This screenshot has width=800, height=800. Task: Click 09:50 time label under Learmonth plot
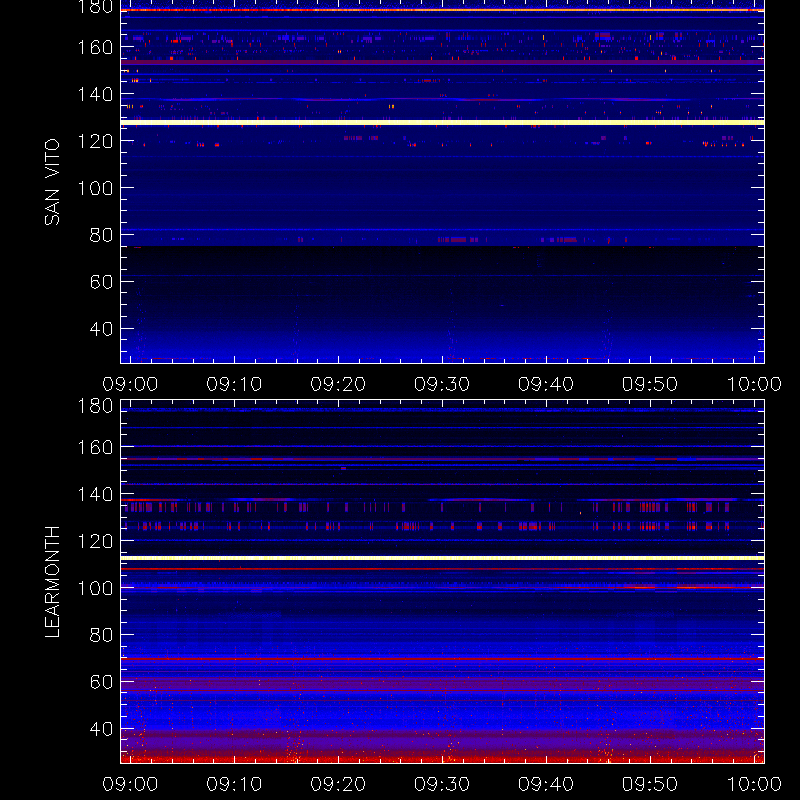point(649,784)
